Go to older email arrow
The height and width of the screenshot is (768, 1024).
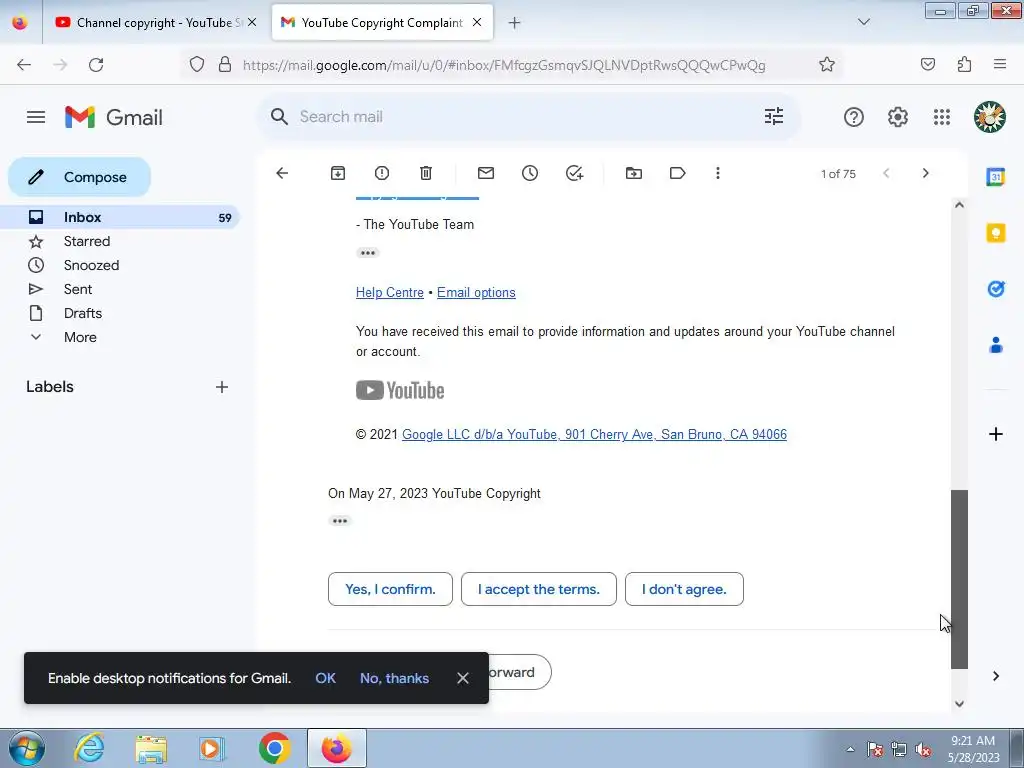point(925,173)
